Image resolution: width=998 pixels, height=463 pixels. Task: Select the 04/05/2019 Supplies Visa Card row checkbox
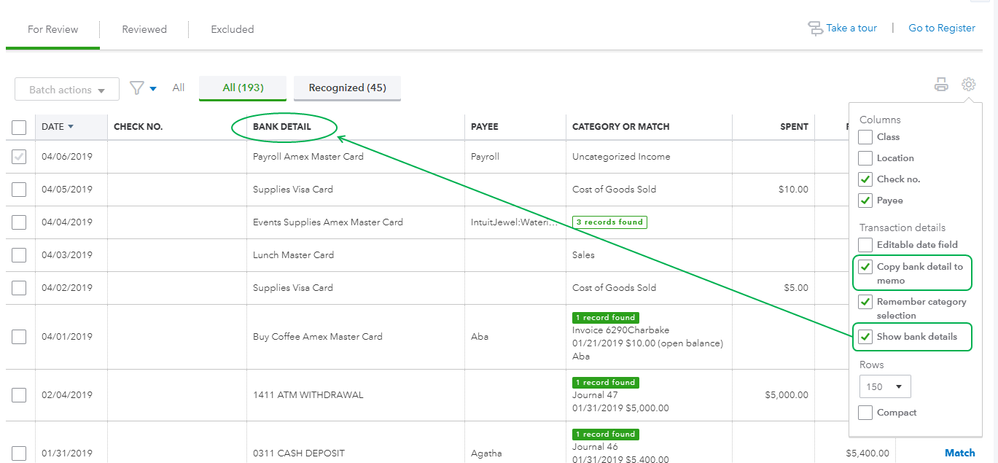(19, 189)
